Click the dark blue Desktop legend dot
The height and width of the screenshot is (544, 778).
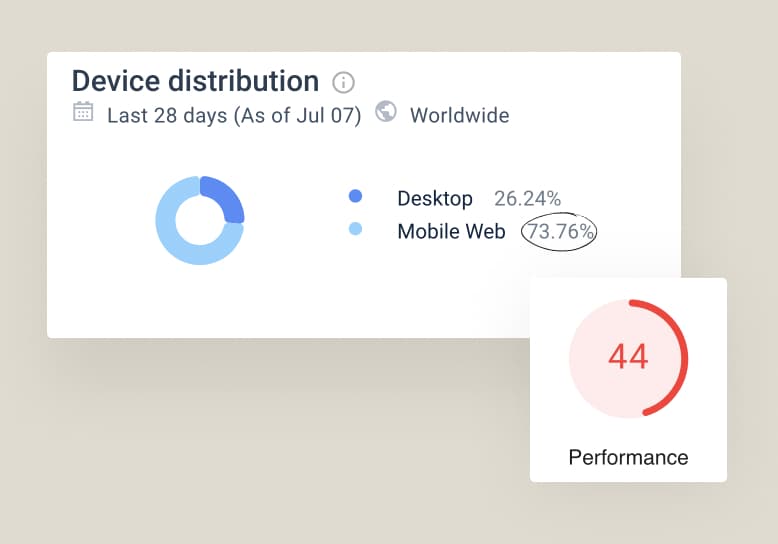pyautogui.click(x=355, y=197)
